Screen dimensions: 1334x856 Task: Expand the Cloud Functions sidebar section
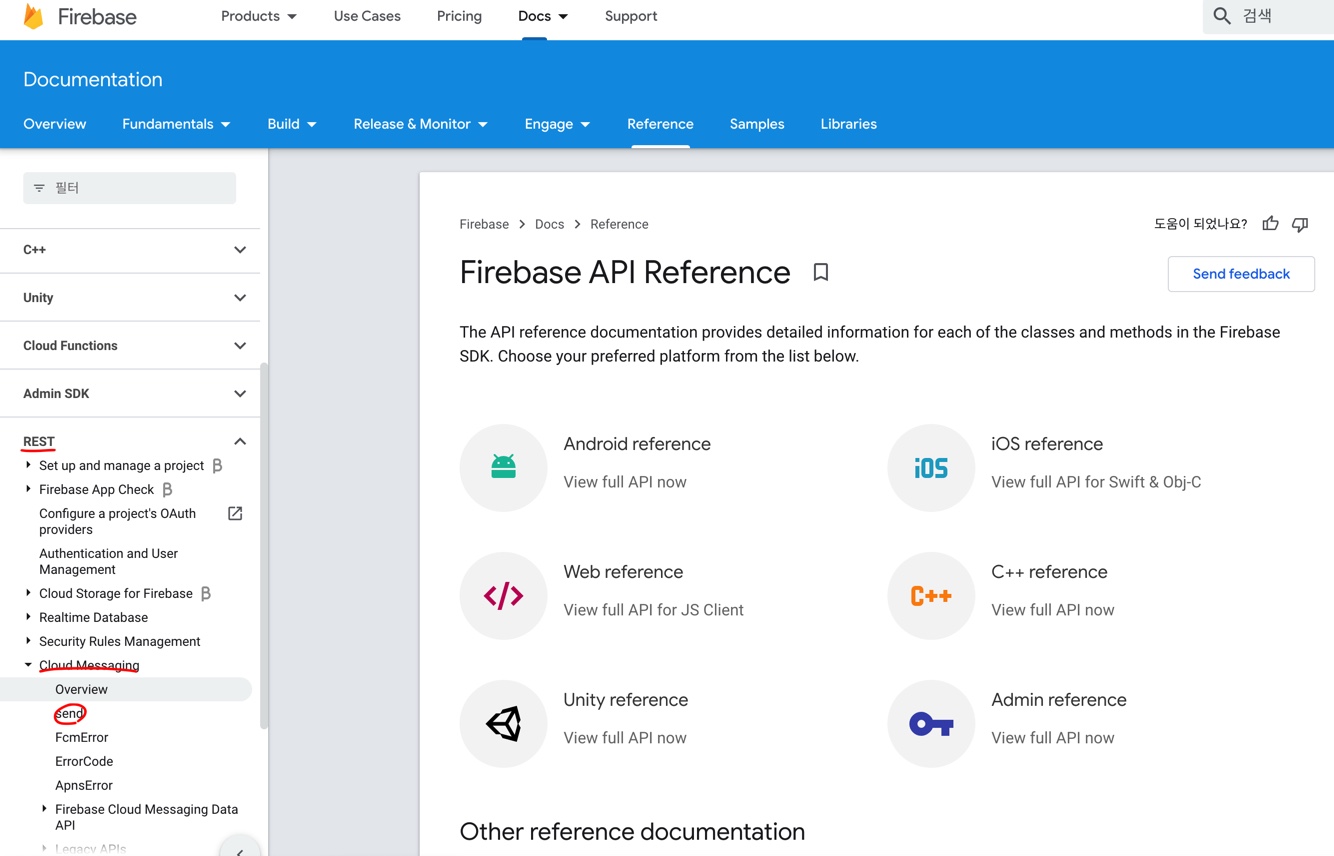coord(240,346)
